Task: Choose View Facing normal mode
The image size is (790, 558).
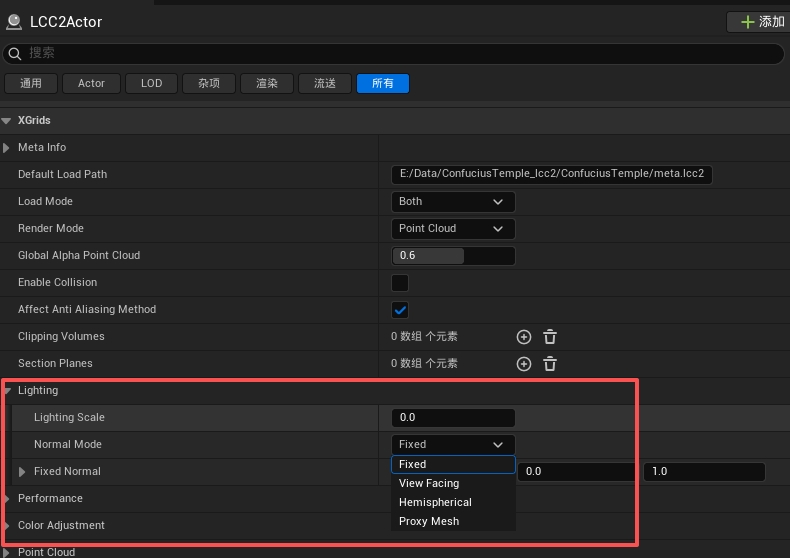Action: click(x=453, y=483)
